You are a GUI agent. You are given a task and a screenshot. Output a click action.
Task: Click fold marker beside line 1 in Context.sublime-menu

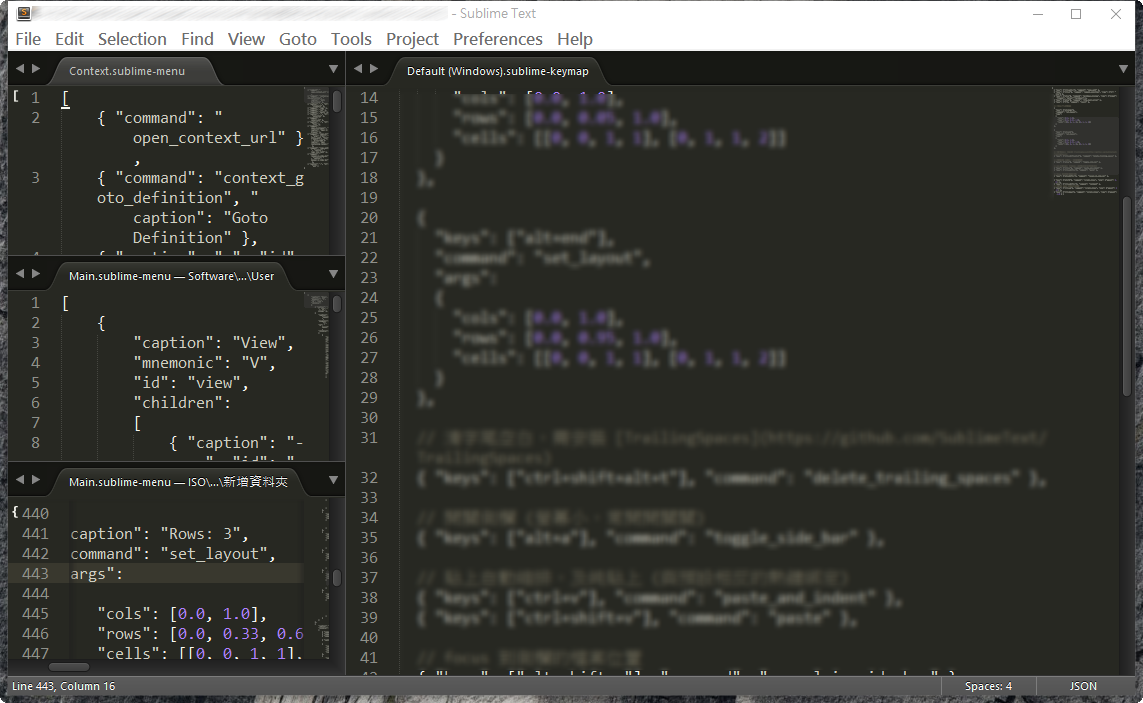click(x=15, y=96)
